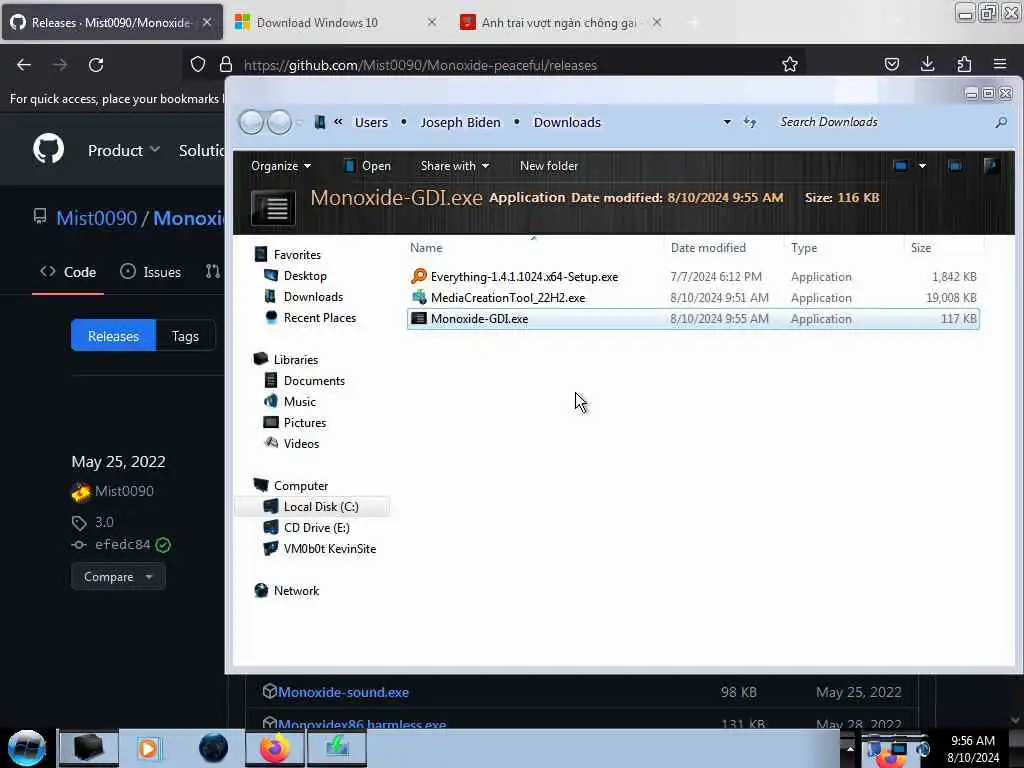The image size is (1024, 768).
Task: Open Firefox downloads panel icon
Action: tap(927, 64)
